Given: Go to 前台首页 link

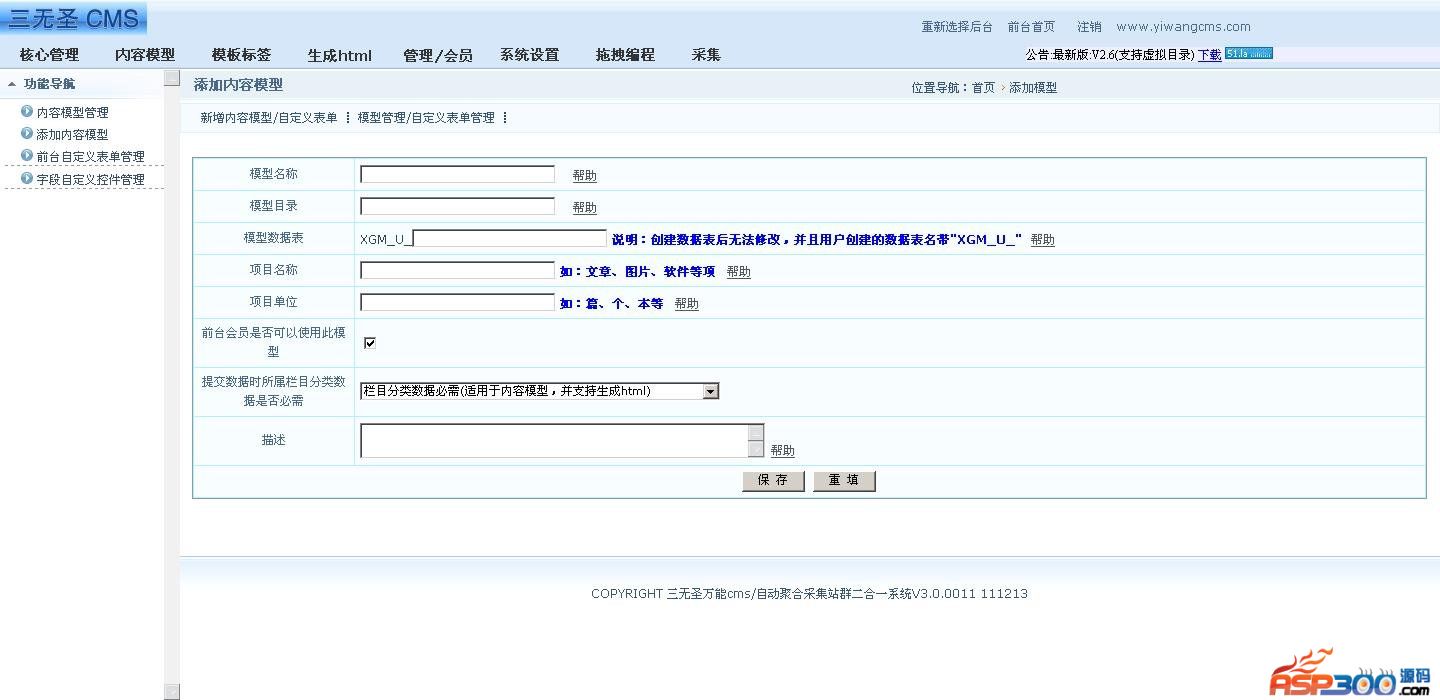Looking at the screenshot, I should click(1031, 27).
